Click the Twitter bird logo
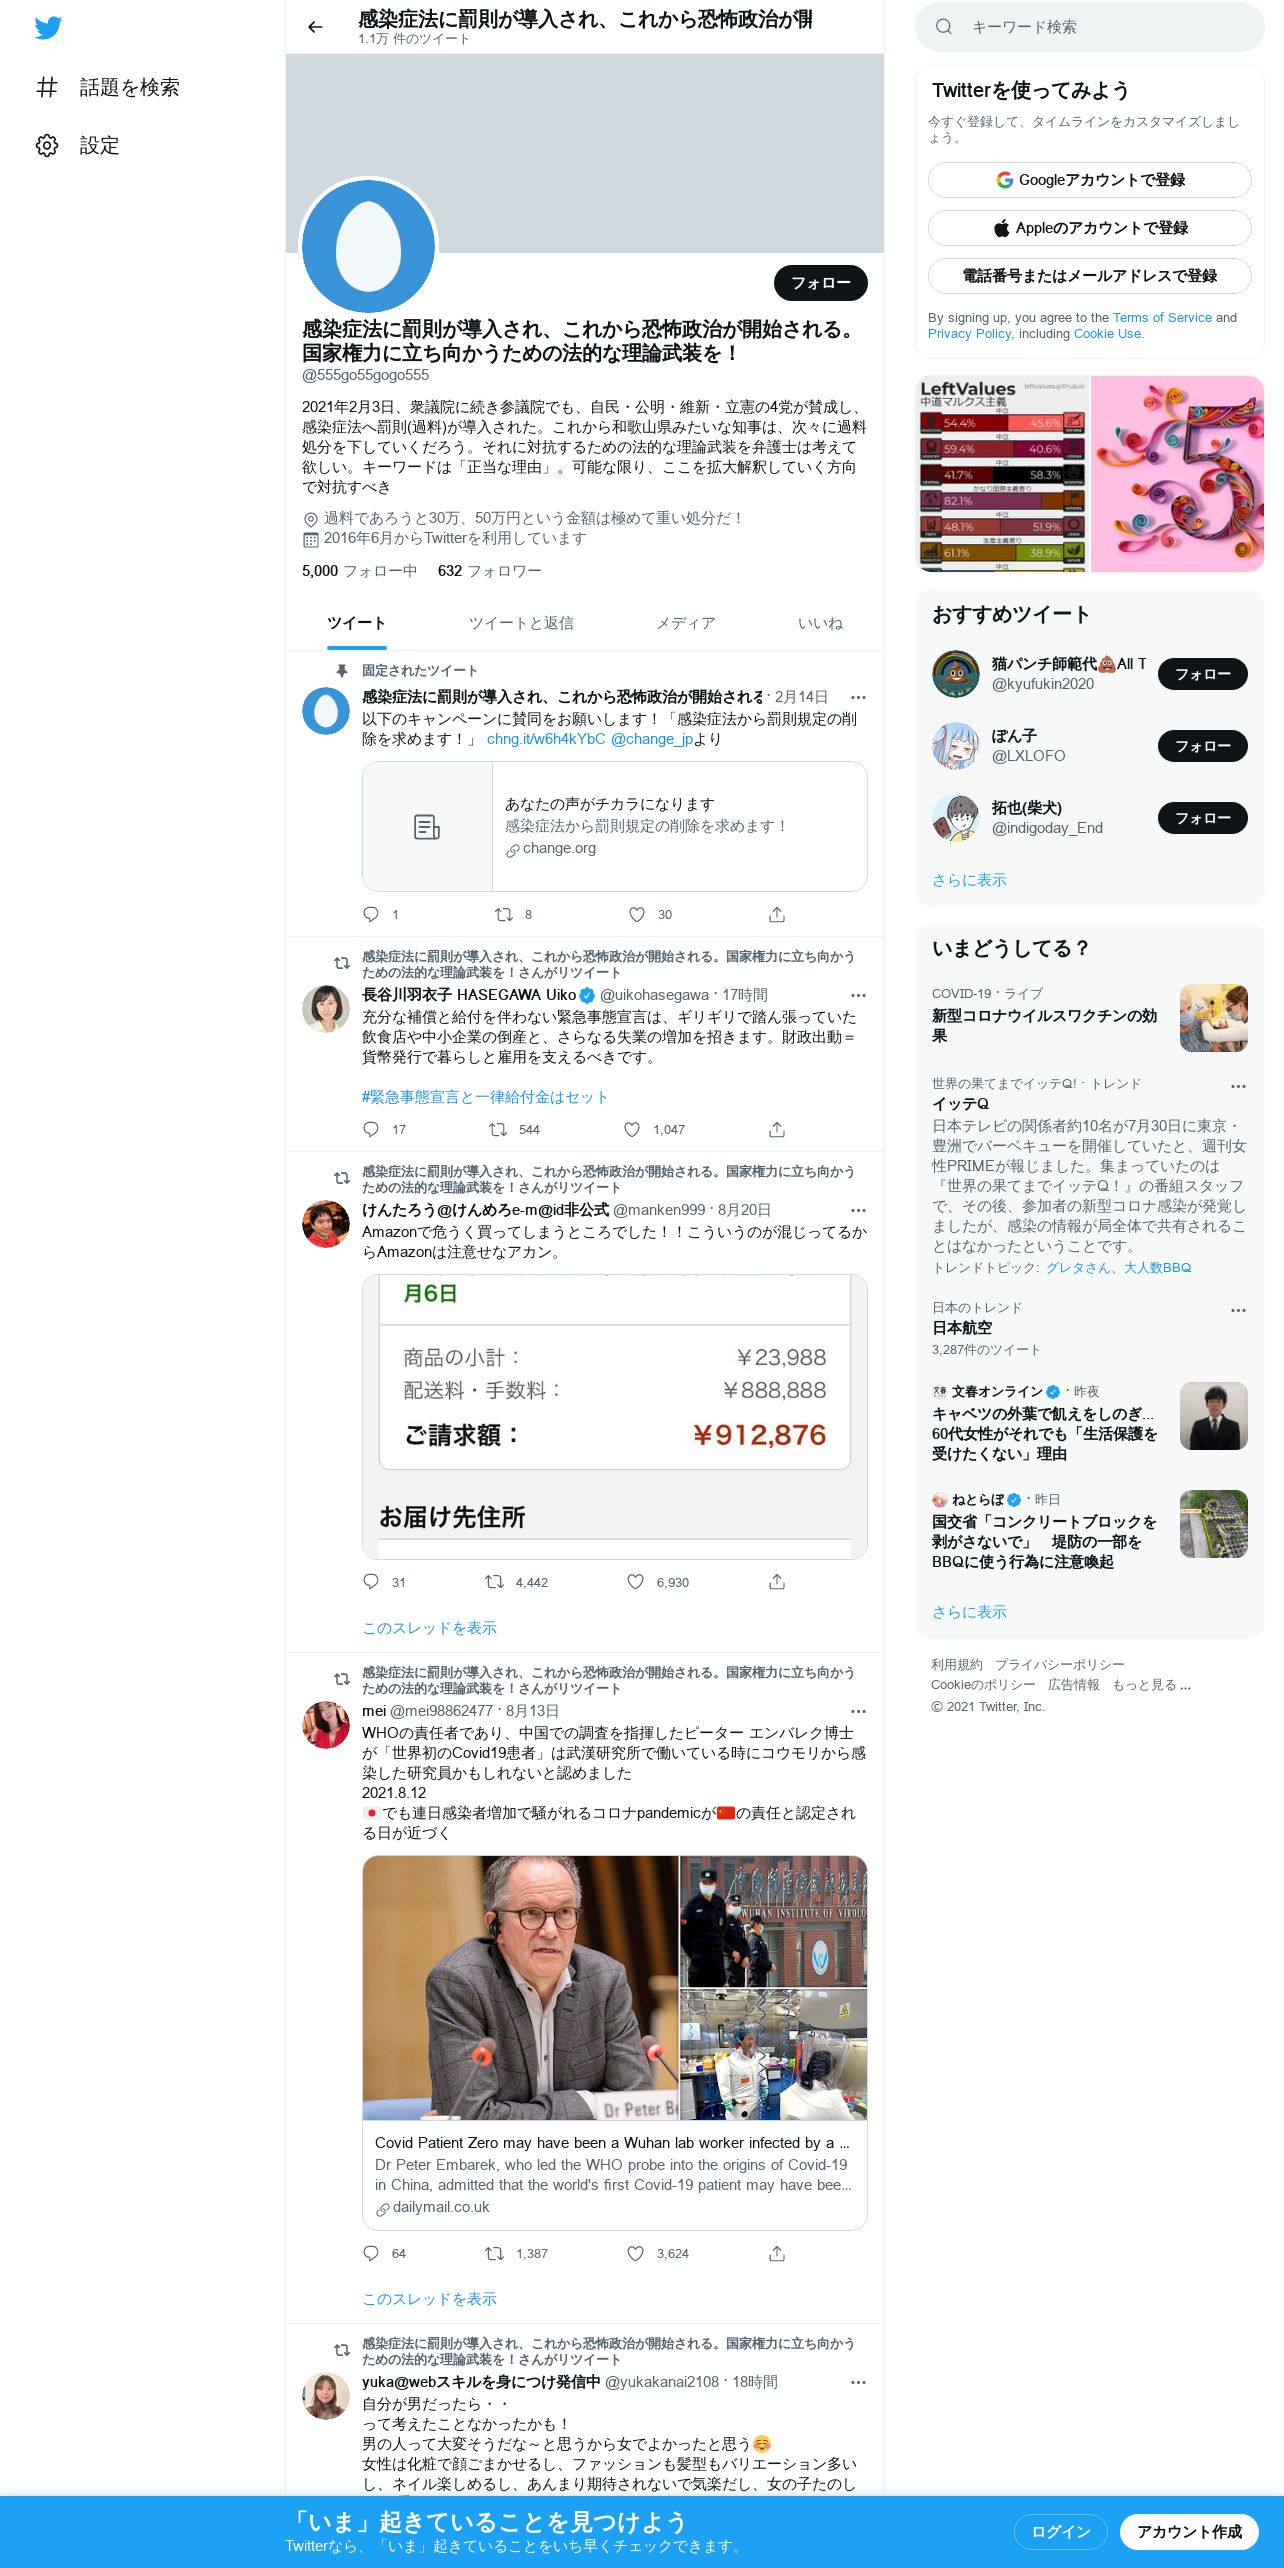This screenshot has height=2568, width=1284. coord(48,28)
